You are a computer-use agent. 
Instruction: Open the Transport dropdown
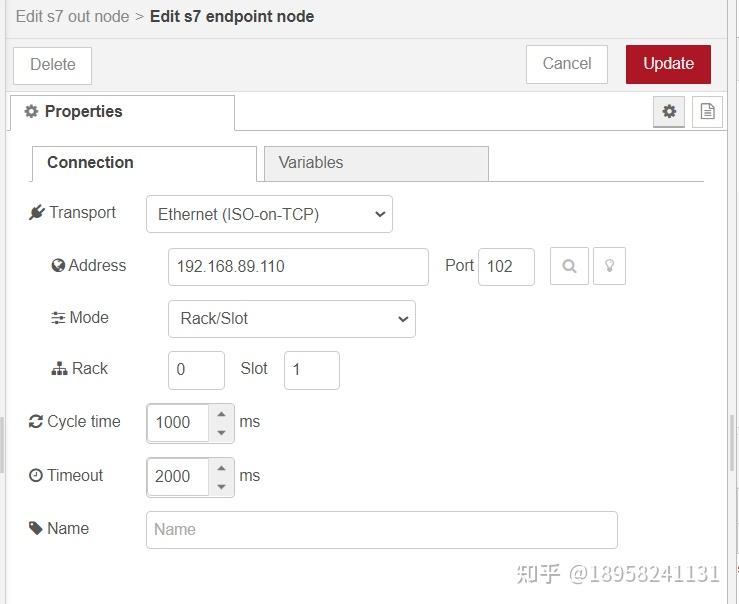[x=269, y=214]
